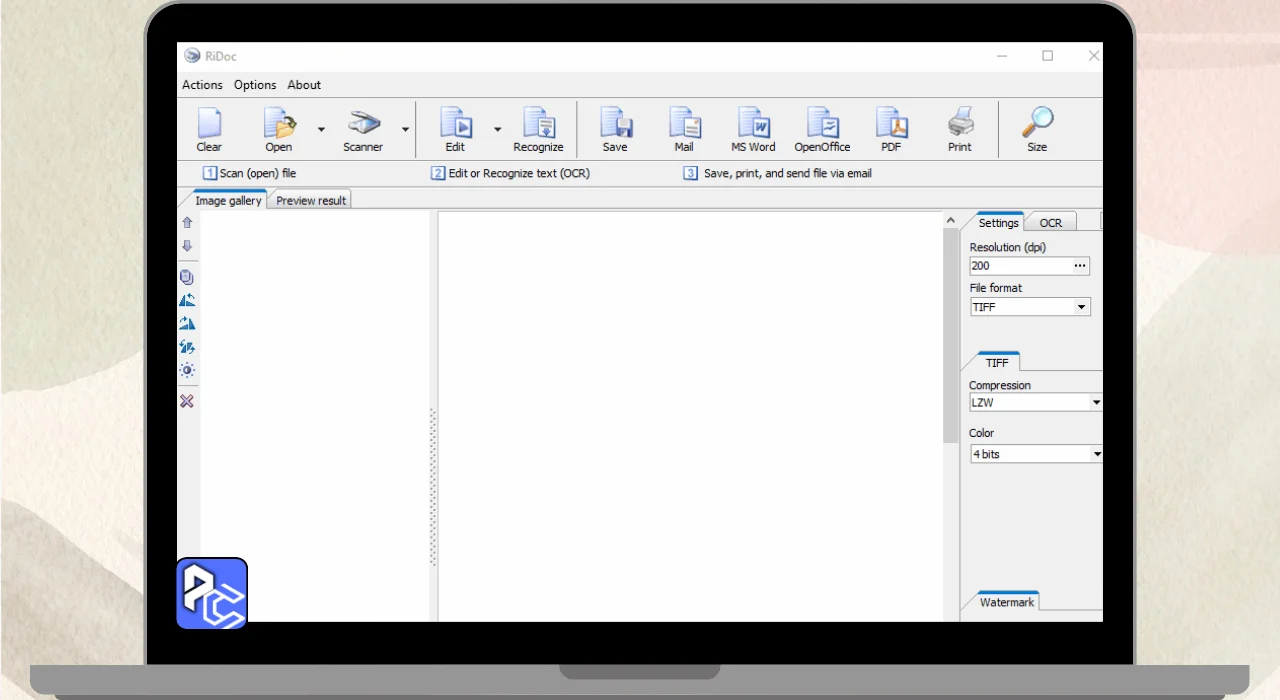Click the Print icon
Image resolution: width=1280 pixels, height=700 pixels.
(959, 130)
